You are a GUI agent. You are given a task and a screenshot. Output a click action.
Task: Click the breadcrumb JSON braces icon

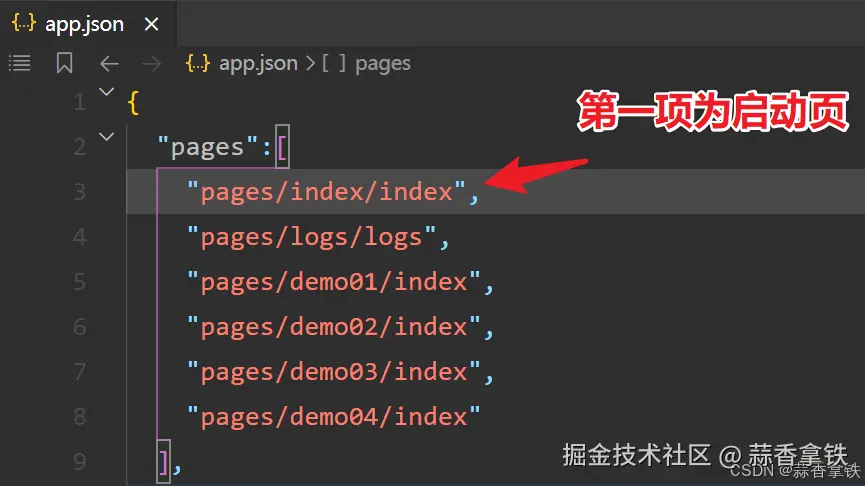[198, 63]
